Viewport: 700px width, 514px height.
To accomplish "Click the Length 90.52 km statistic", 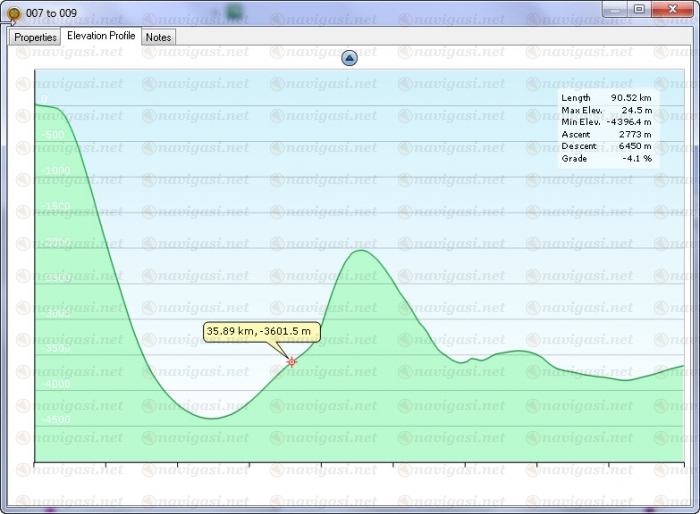I will click(x=606, y=97).
